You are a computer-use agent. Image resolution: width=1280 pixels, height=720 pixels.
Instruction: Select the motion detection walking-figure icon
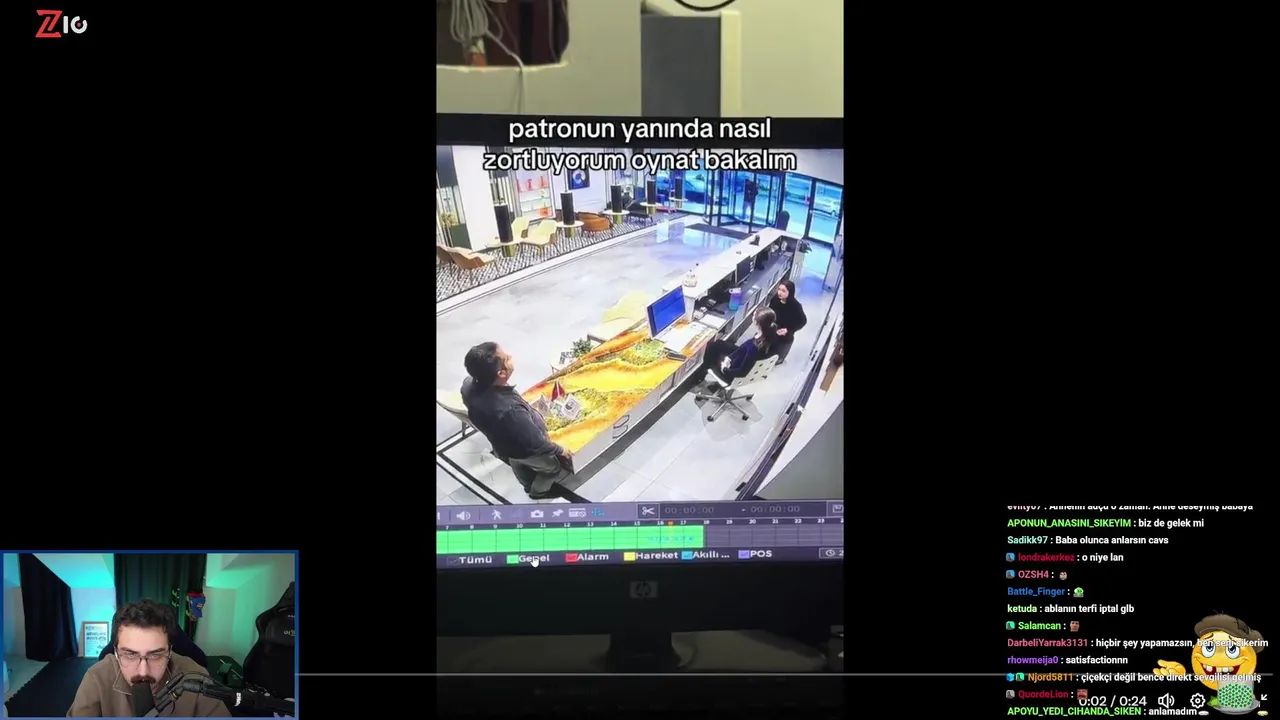coord(496,514)
